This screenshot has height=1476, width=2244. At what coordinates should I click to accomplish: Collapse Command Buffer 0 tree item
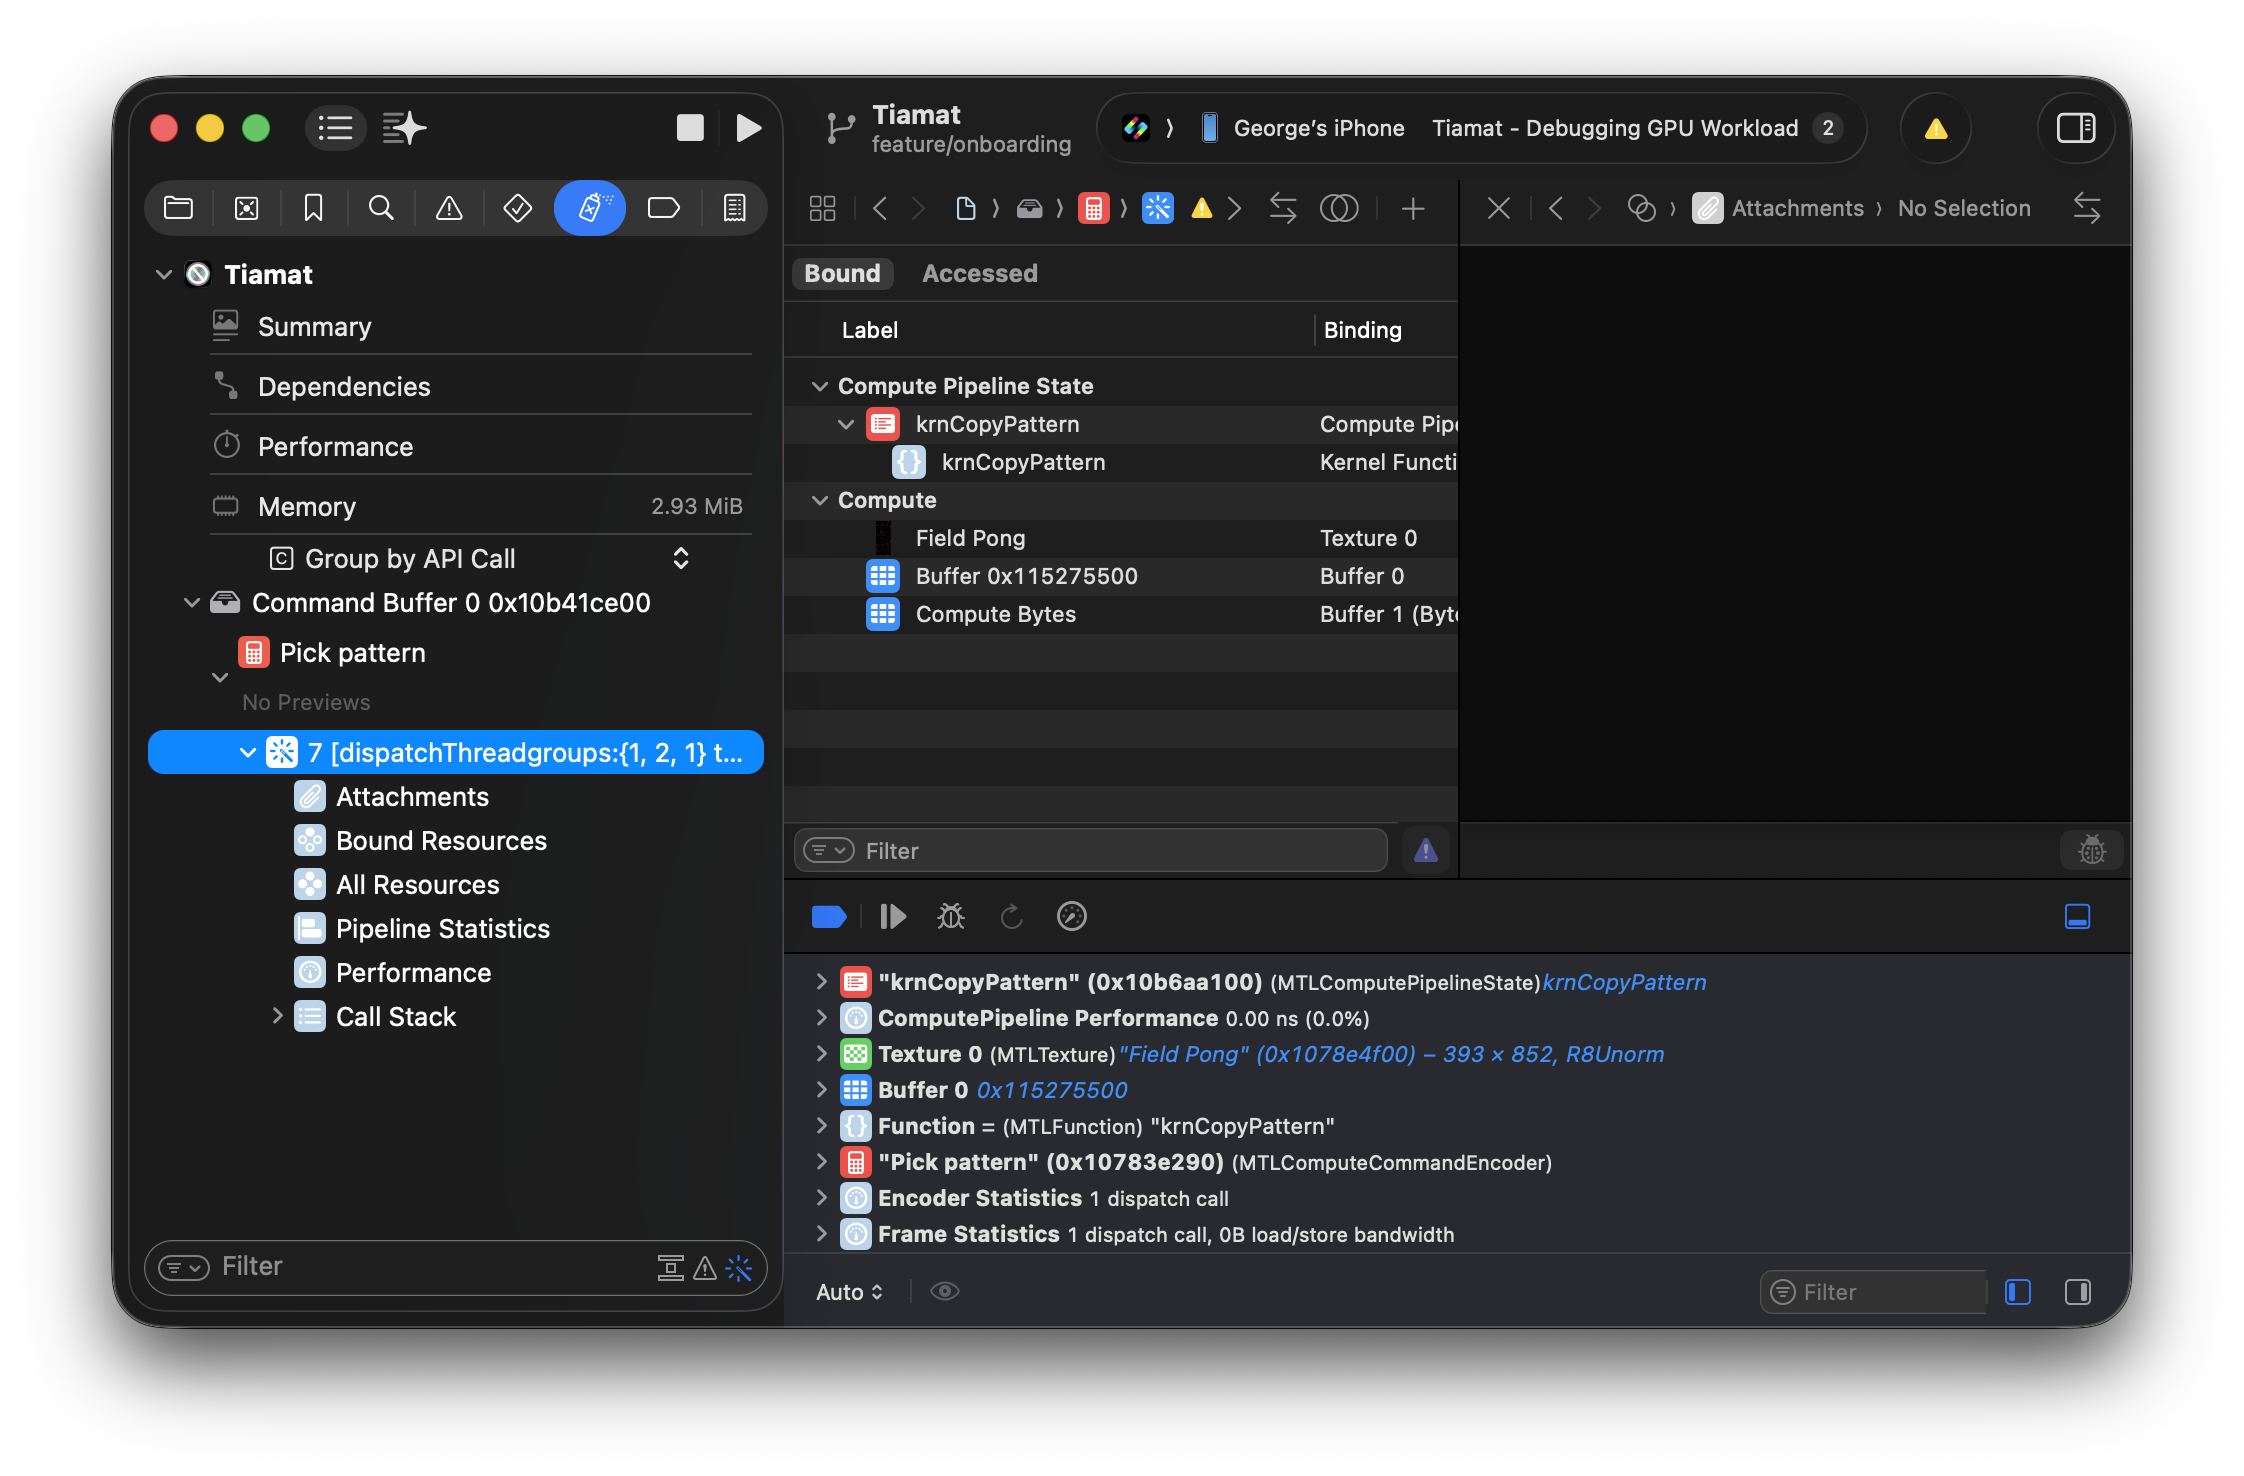pyautogui.click(x=191, y=603)
